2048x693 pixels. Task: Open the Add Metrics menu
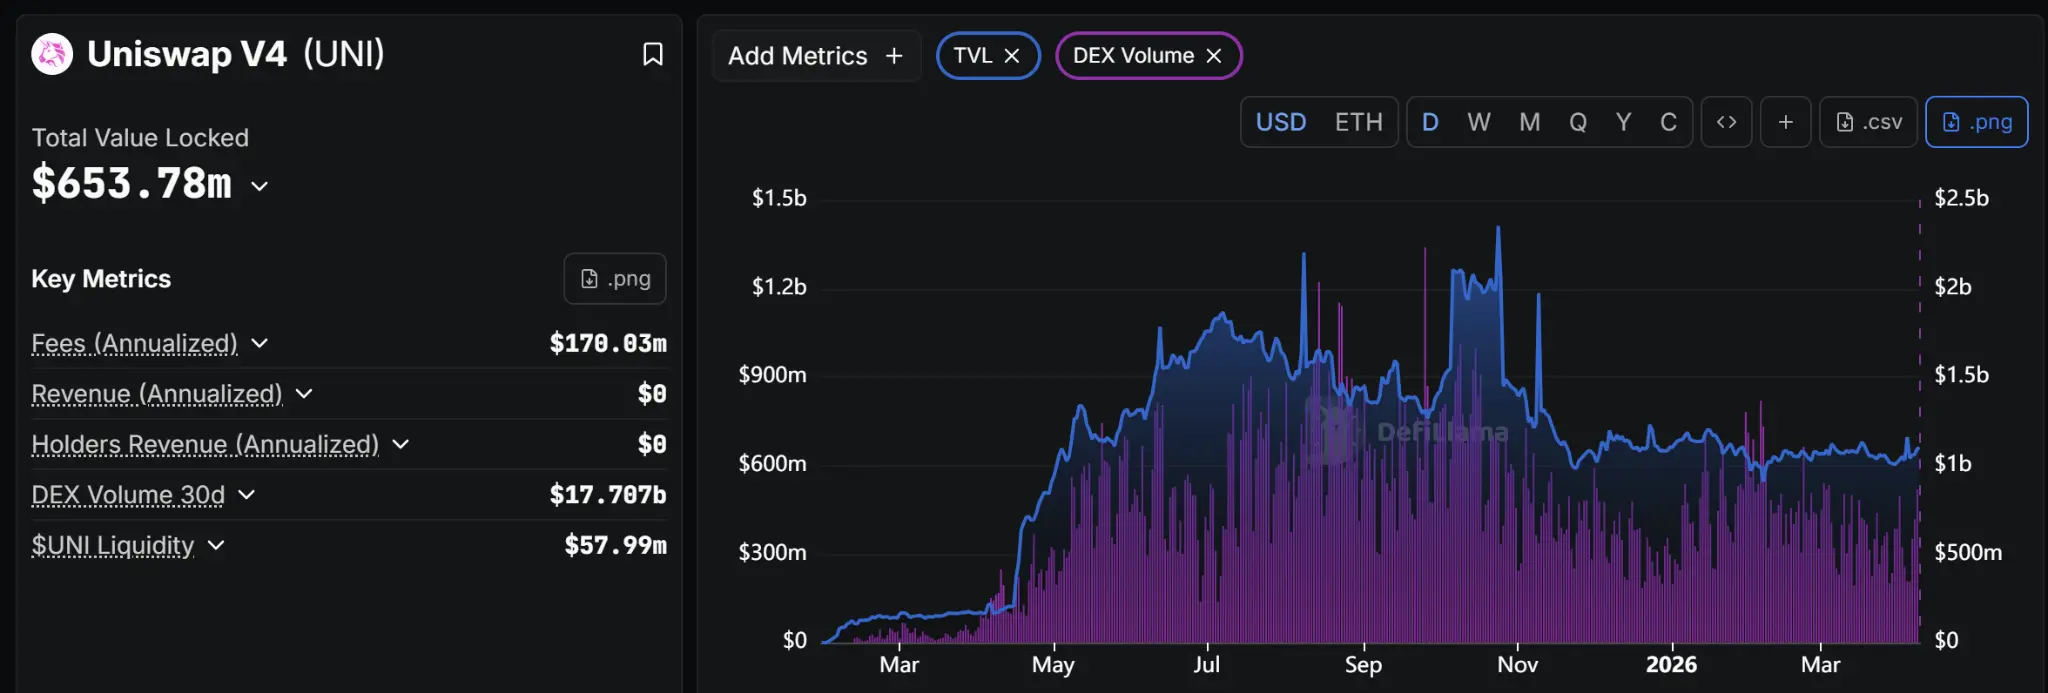(815, 56)
